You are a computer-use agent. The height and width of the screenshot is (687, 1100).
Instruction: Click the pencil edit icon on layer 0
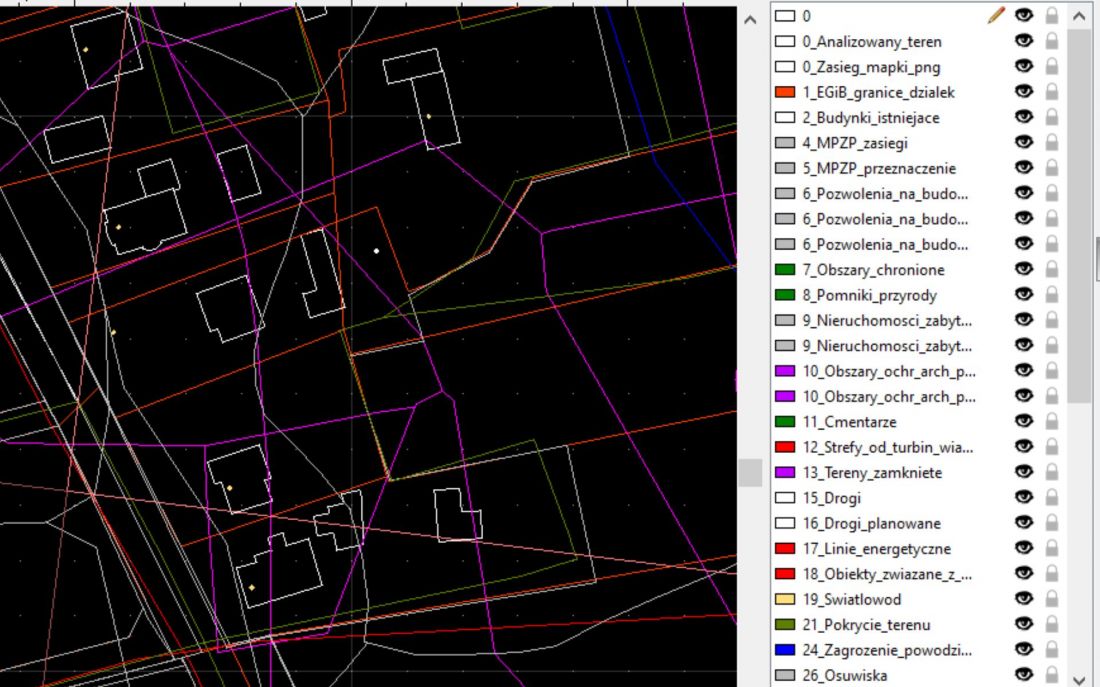point(996,15)
